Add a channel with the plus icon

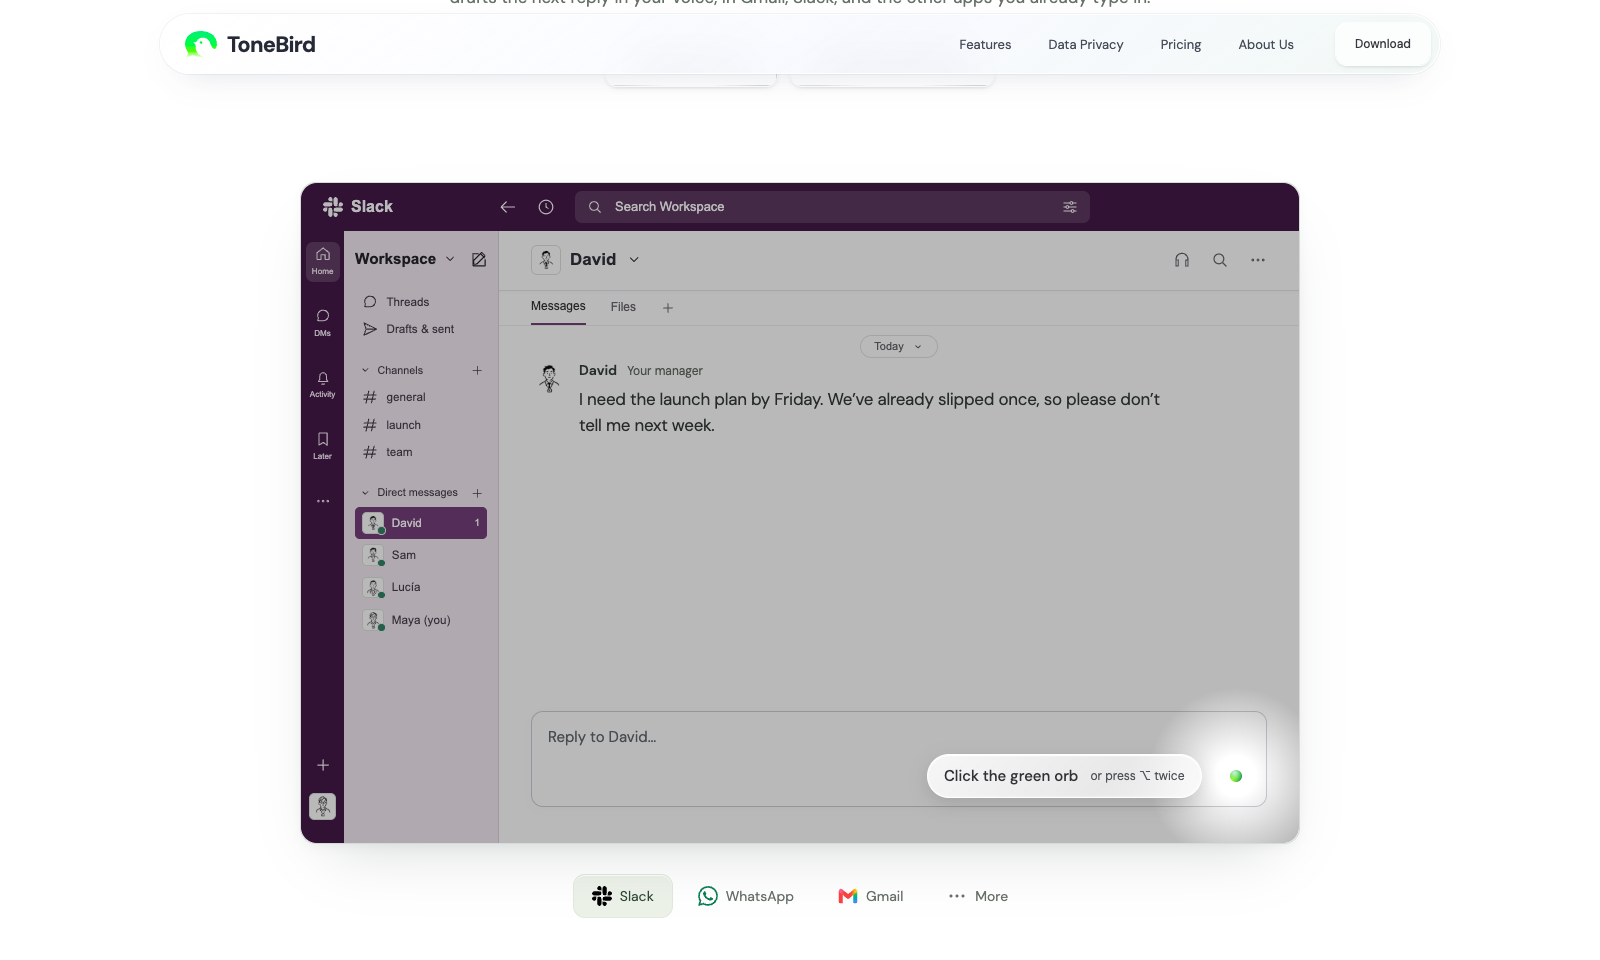477,370
